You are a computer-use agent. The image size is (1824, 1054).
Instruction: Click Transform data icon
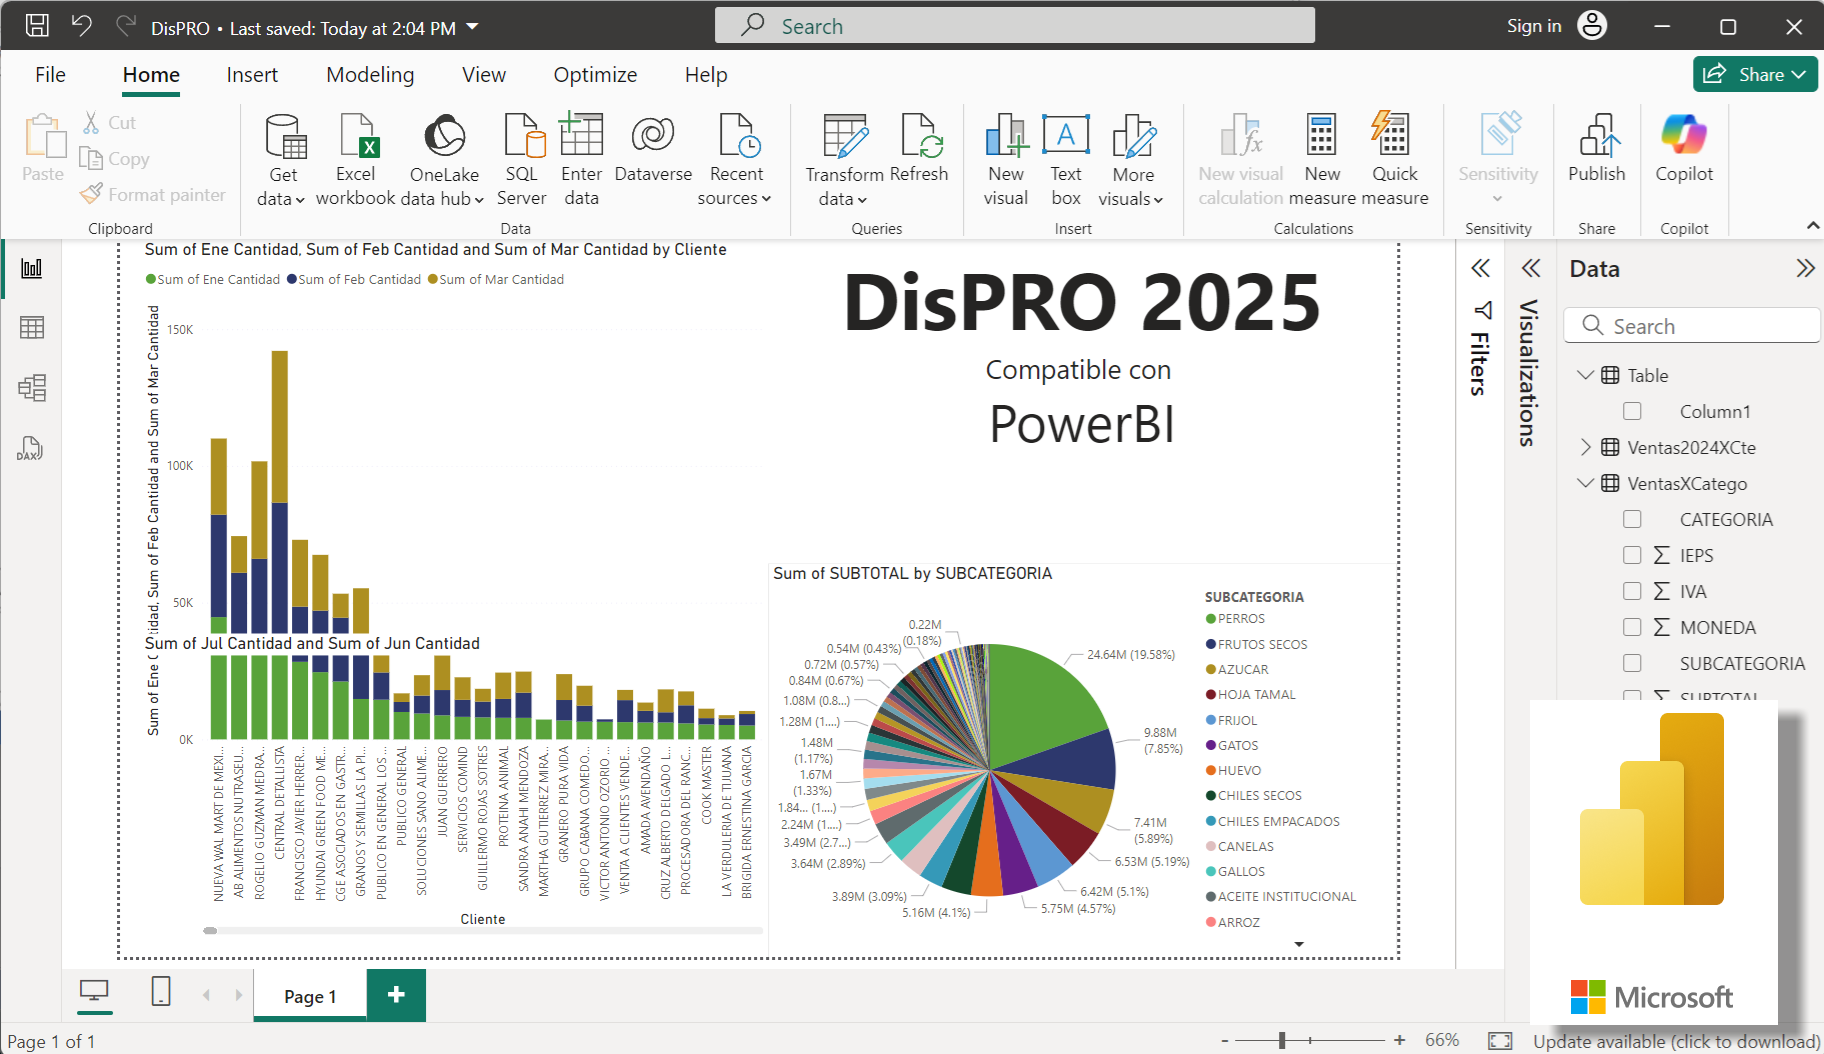[845, 136]
